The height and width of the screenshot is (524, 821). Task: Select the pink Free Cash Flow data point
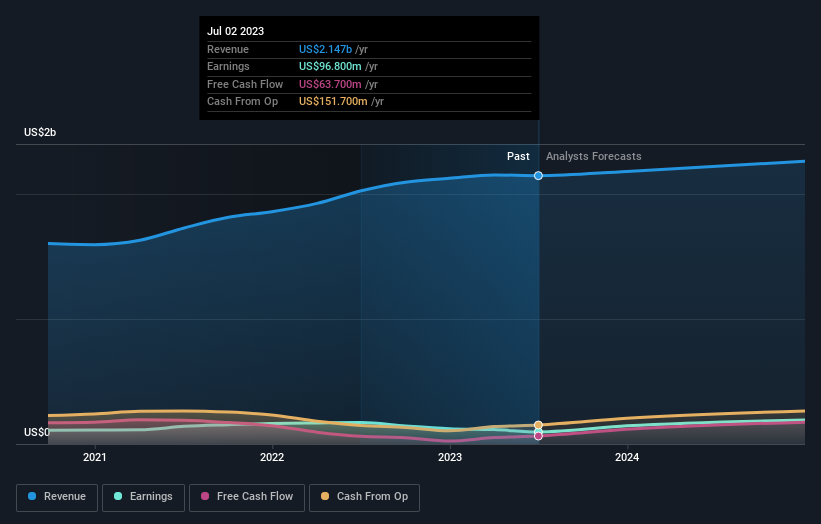point(538,436)
